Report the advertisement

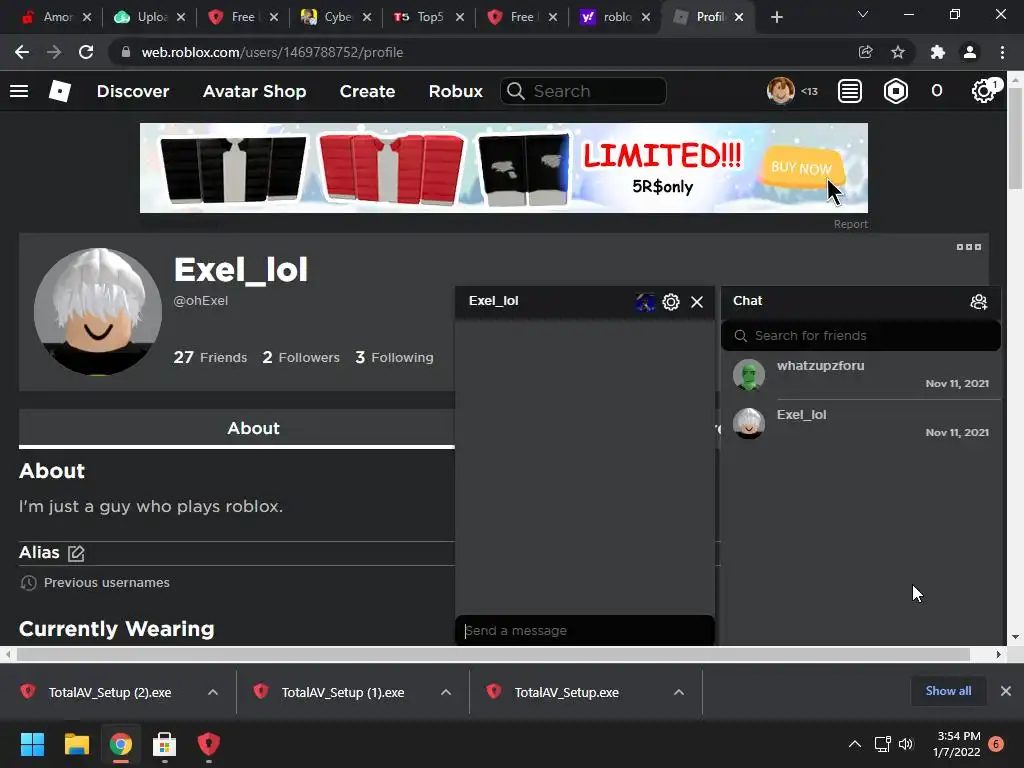tap(850, 224)
